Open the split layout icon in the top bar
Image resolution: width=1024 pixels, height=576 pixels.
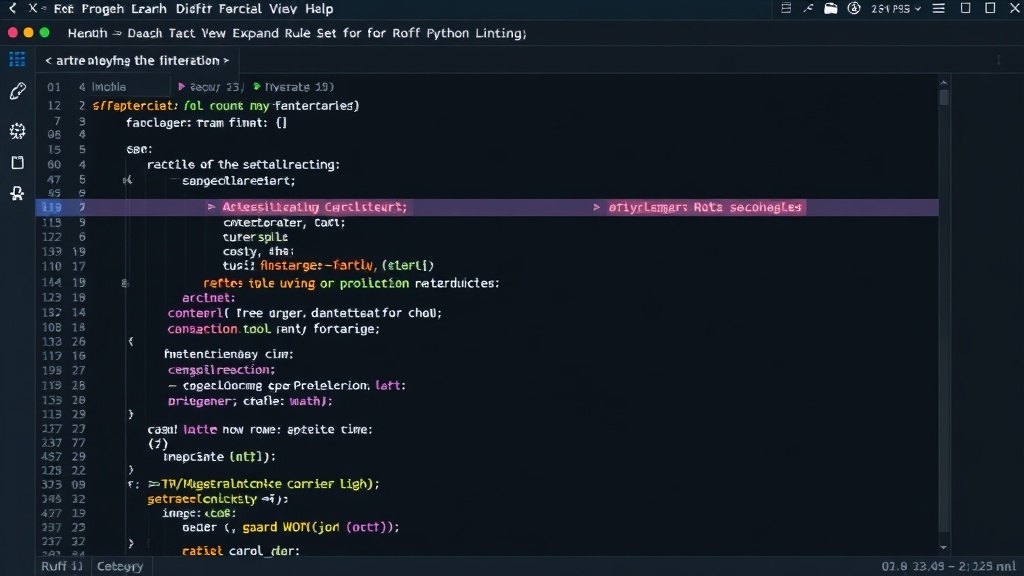click(x=786, y=8)
